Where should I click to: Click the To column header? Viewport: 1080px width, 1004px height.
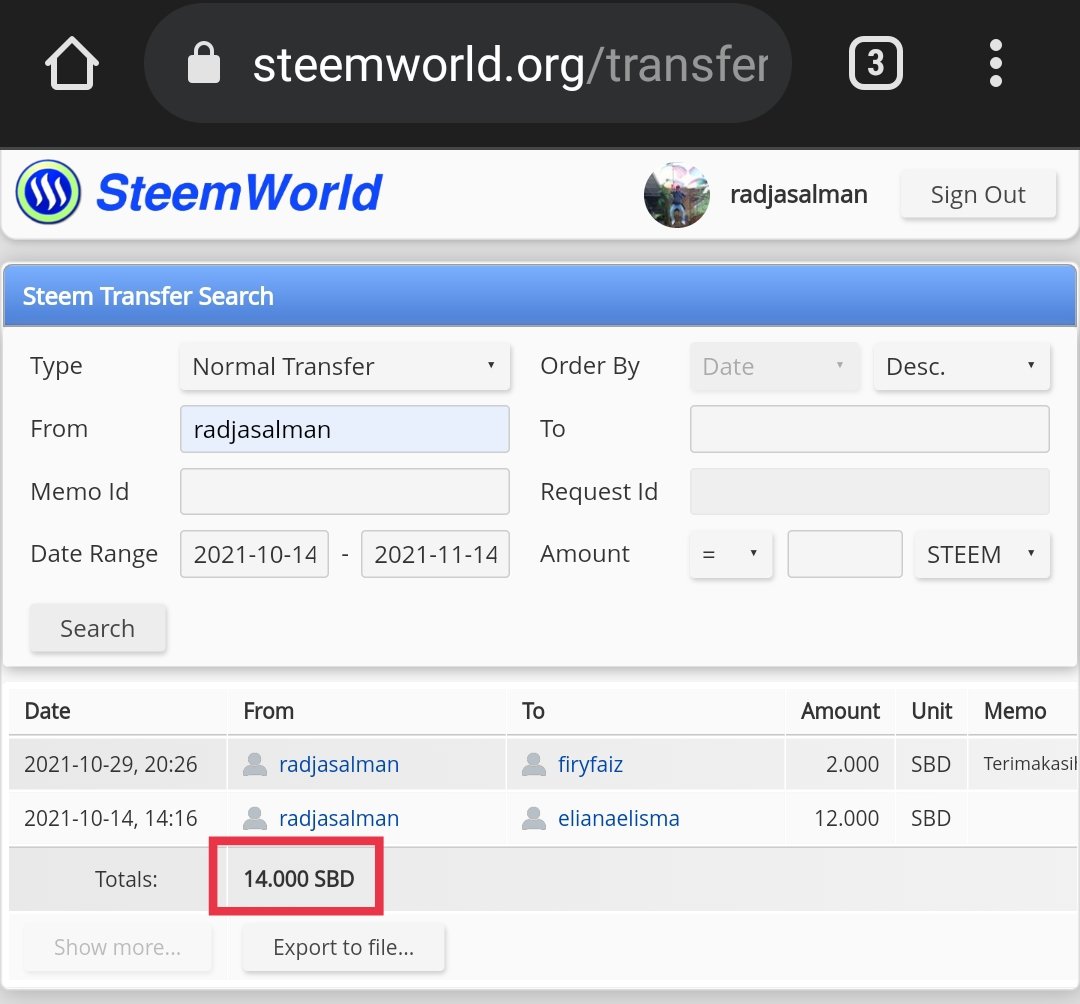pyautogui.click(x=533, y=711)
